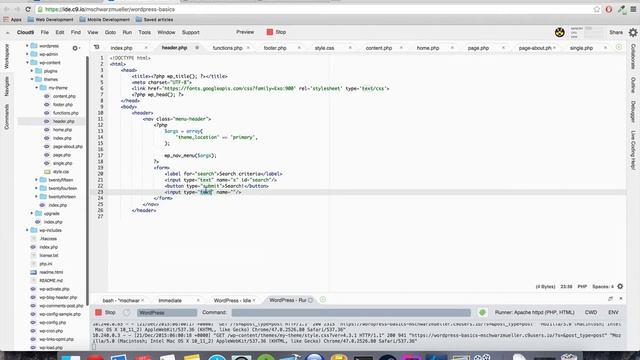Open the Opera extension icon in the browser toolbar
This screenshot has height=360, width=640.
click(x=609, y=9)
